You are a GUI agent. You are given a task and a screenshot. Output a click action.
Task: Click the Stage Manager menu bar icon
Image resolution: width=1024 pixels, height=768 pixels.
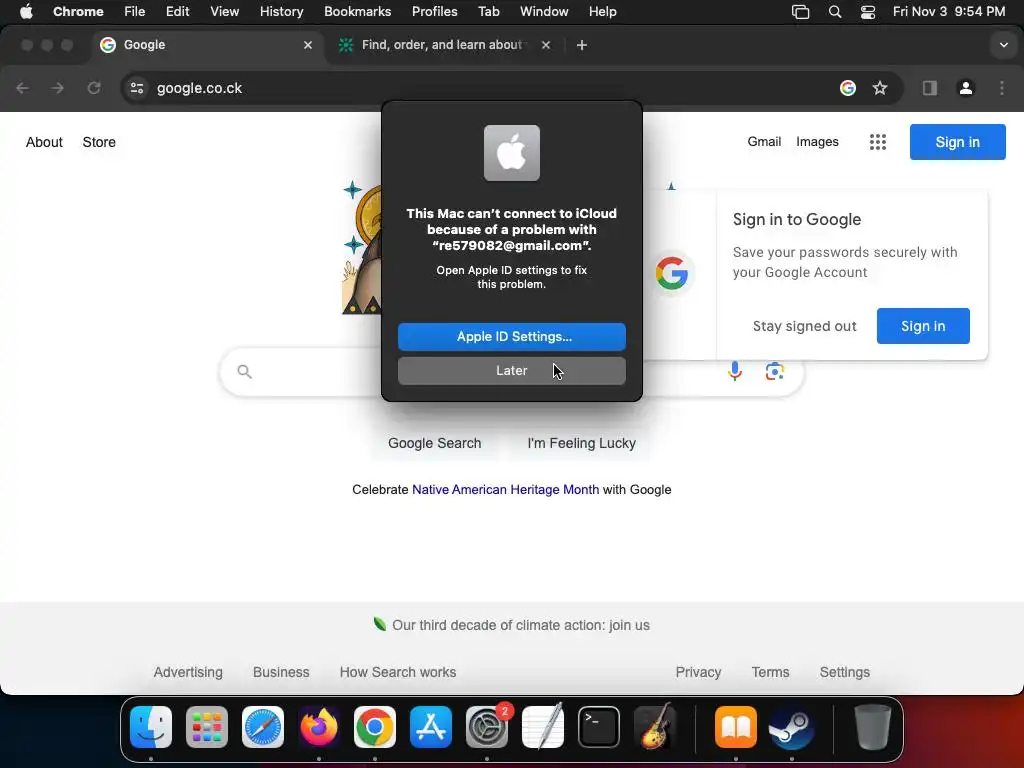pyautogui.click(x=801, y=12)
